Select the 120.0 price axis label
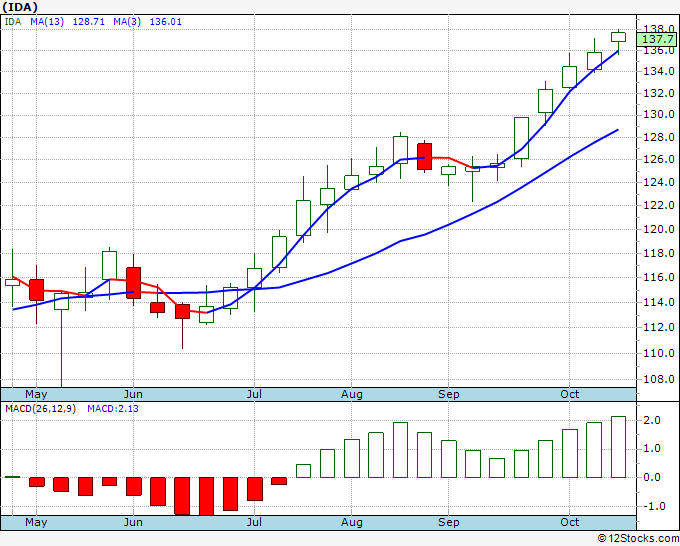Viewport: 680px width, 546px height. 659,229
